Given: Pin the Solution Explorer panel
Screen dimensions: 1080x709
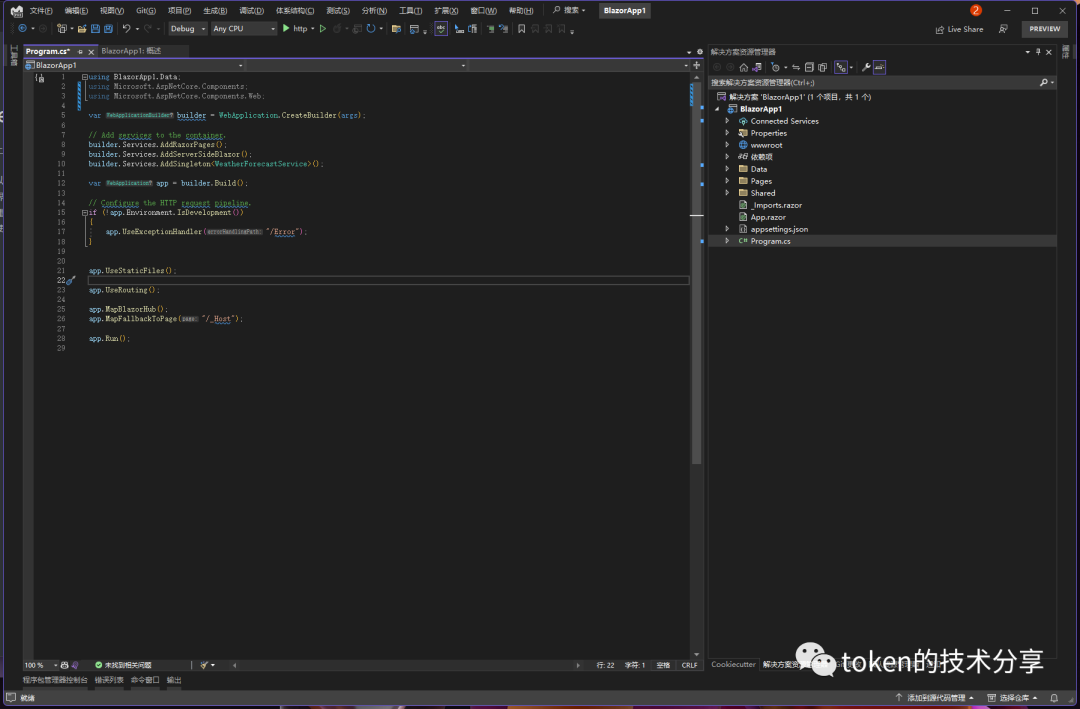Looking at the screenshot, I should pos(1038,52).
